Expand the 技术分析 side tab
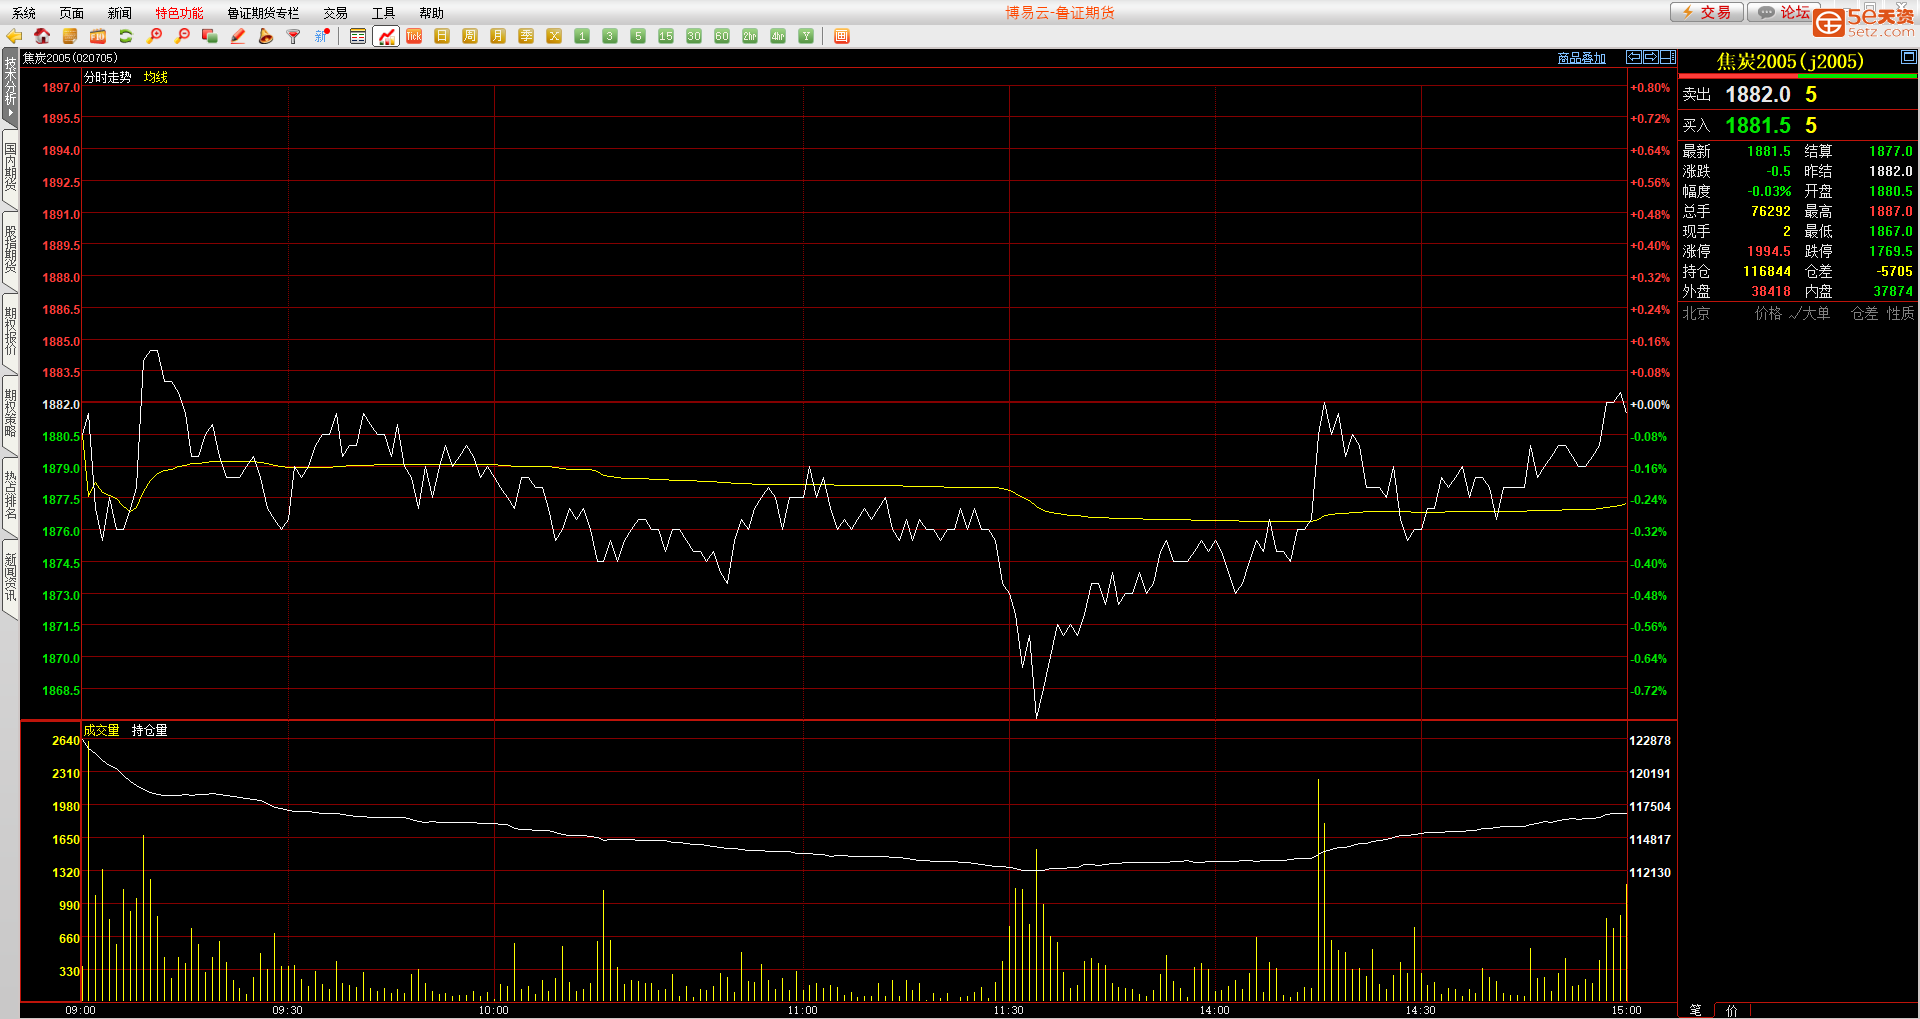The height and width of the screenshot is (1019, 1920). [10, 87]
